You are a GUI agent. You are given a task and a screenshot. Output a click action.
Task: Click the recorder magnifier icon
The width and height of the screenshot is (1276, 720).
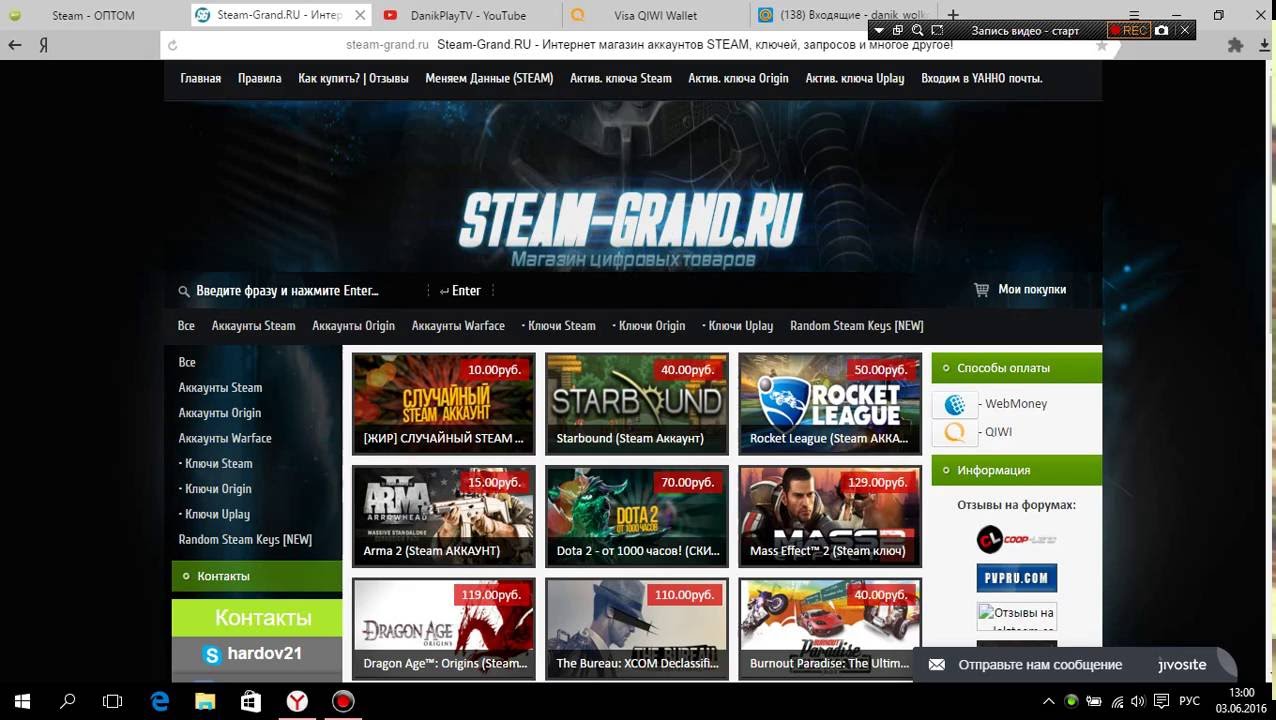coord(917,30)
